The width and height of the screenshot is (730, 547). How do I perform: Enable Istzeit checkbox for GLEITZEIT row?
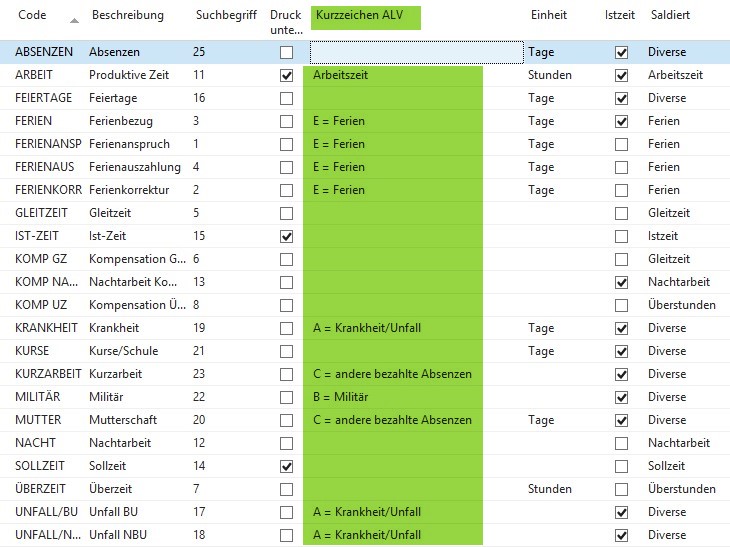point(621,213)
